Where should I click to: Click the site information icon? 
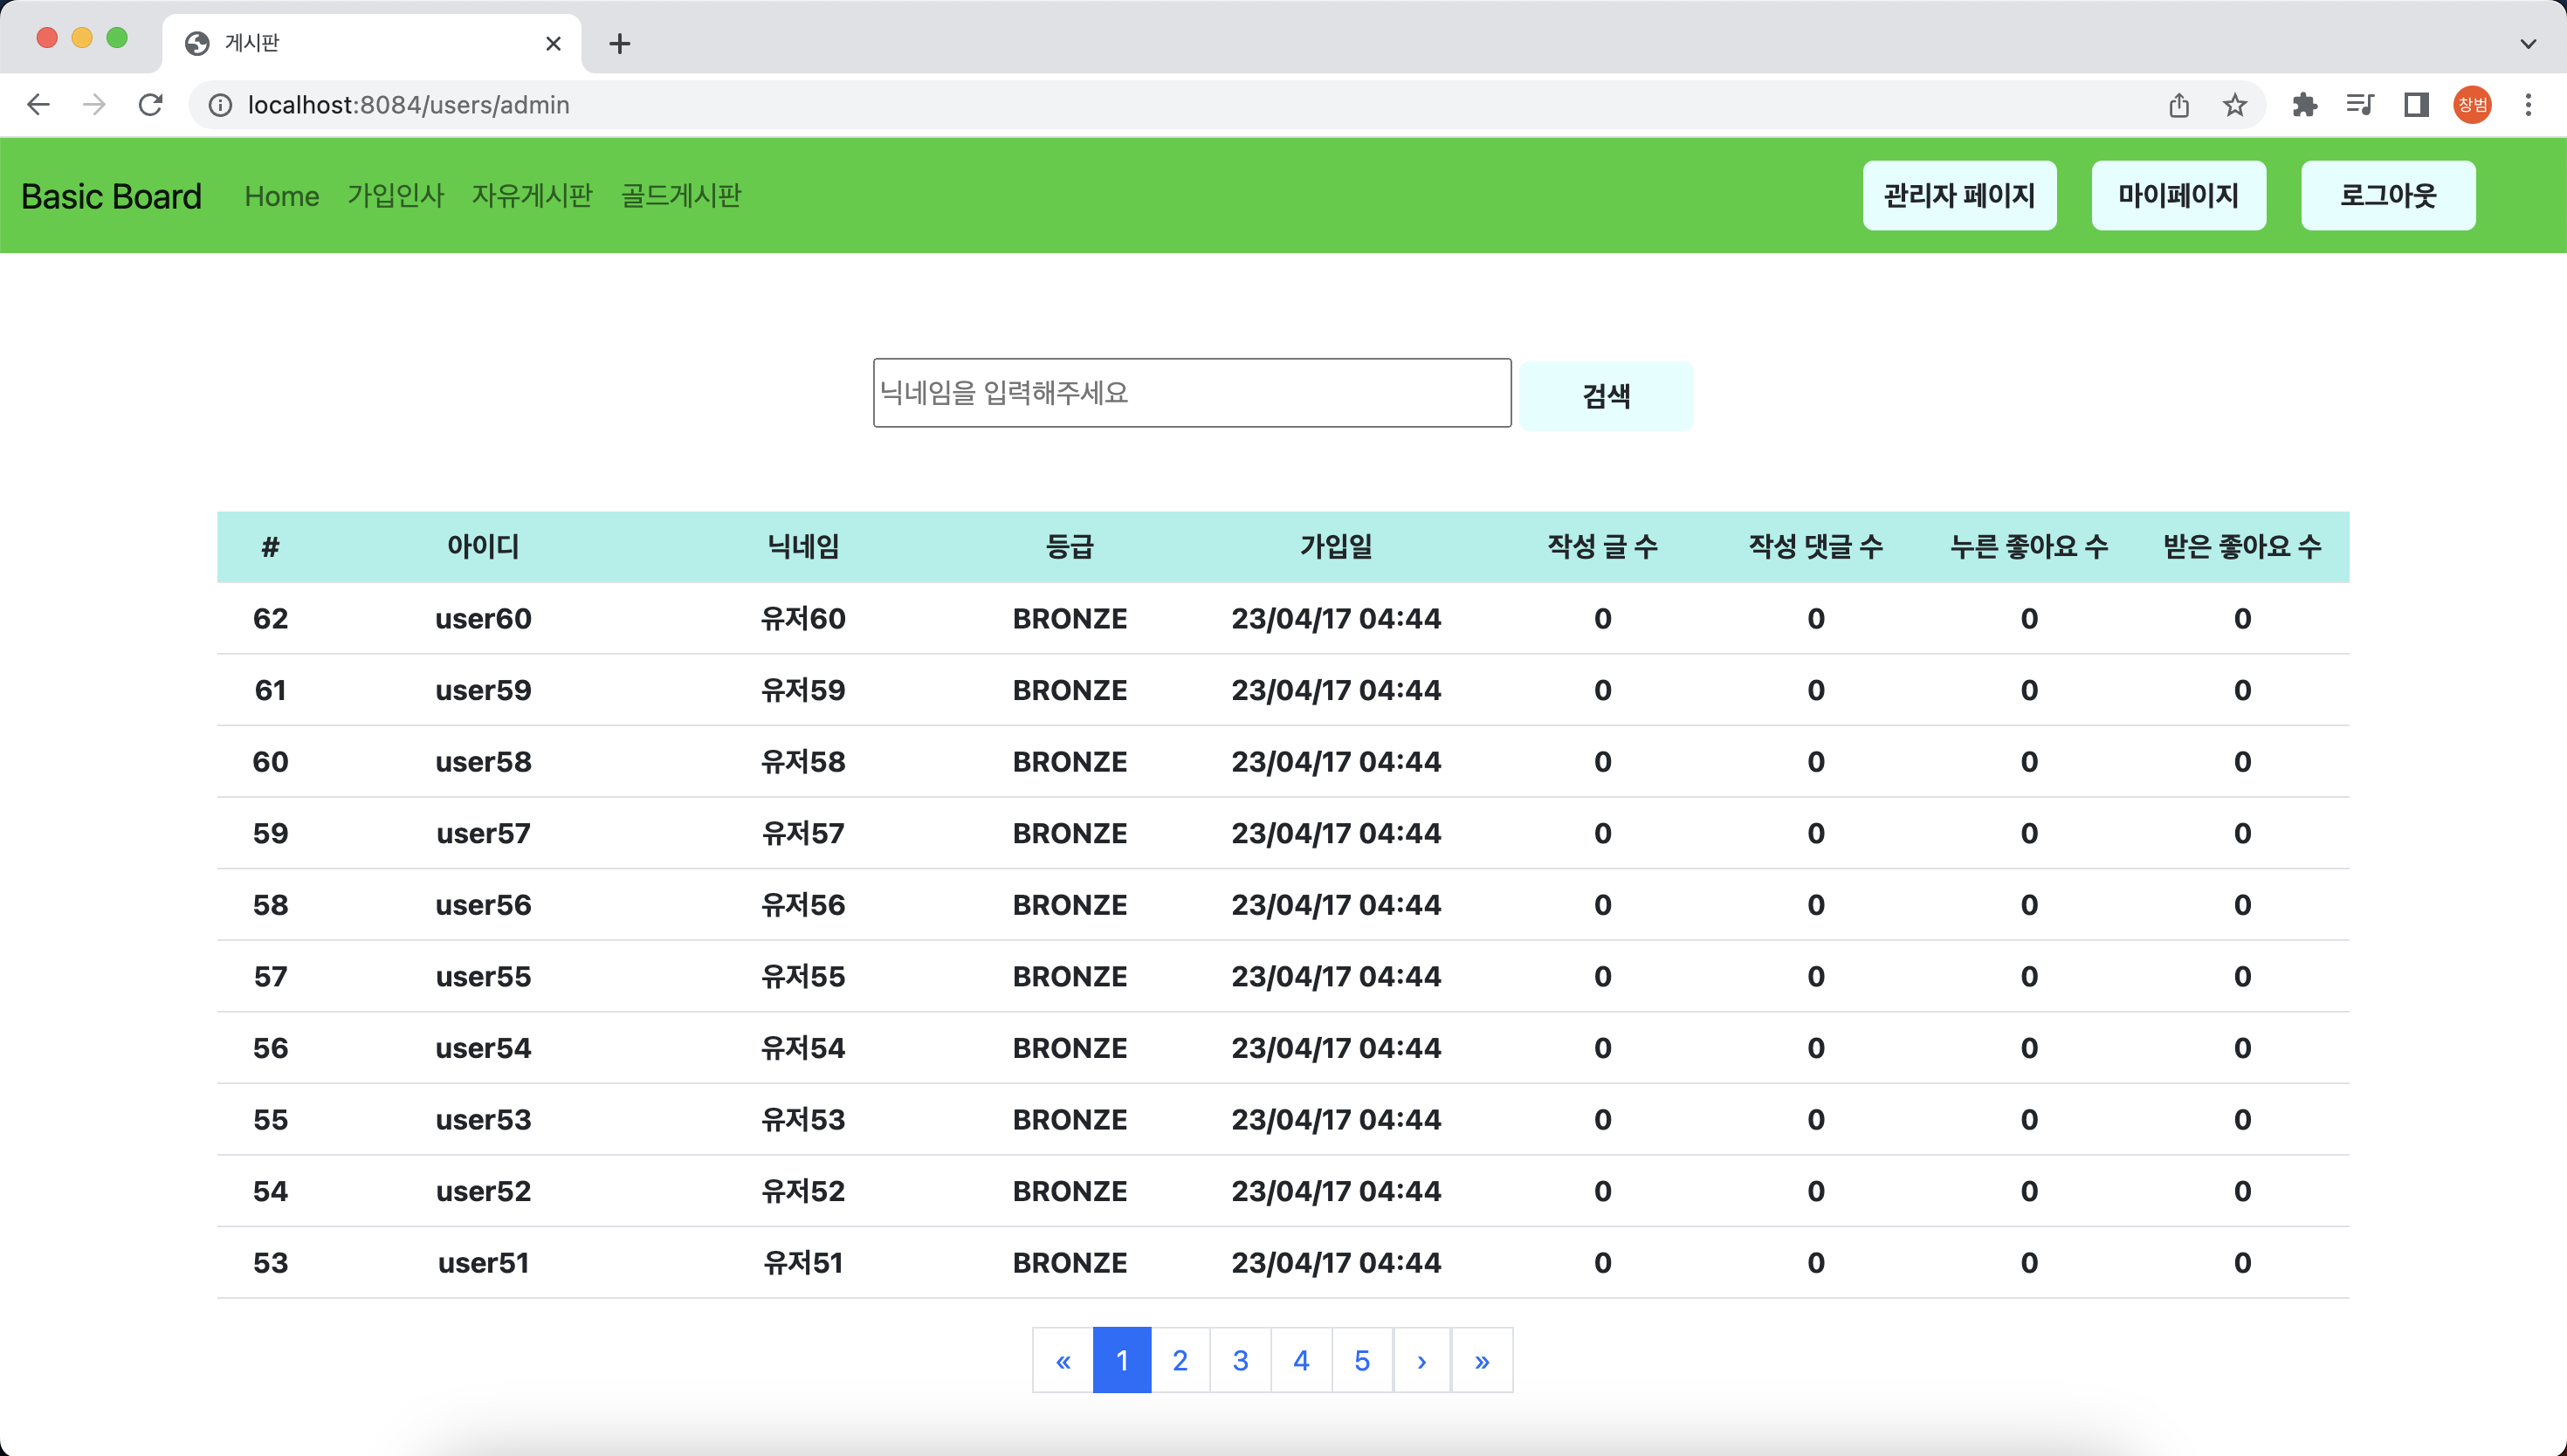220,105
